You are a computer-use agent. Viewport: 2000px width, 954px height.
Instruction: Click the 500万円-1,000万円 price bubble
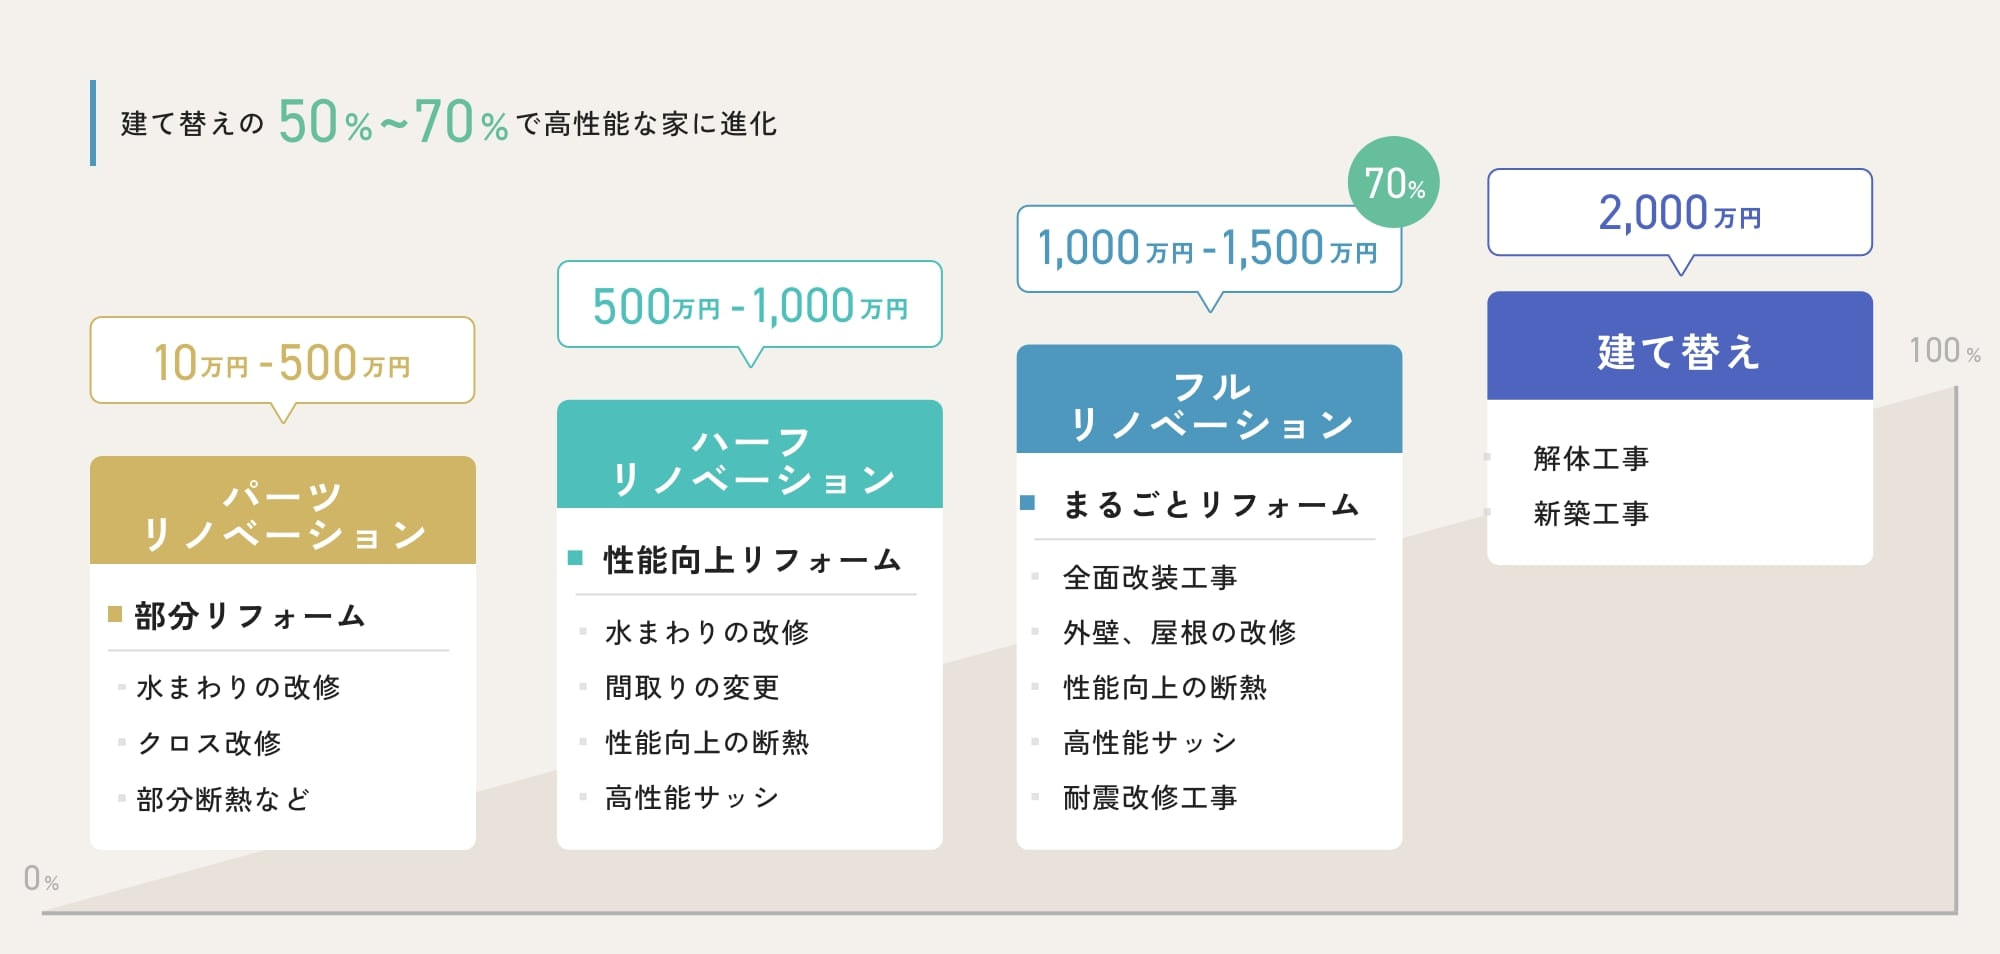[750, 305]
